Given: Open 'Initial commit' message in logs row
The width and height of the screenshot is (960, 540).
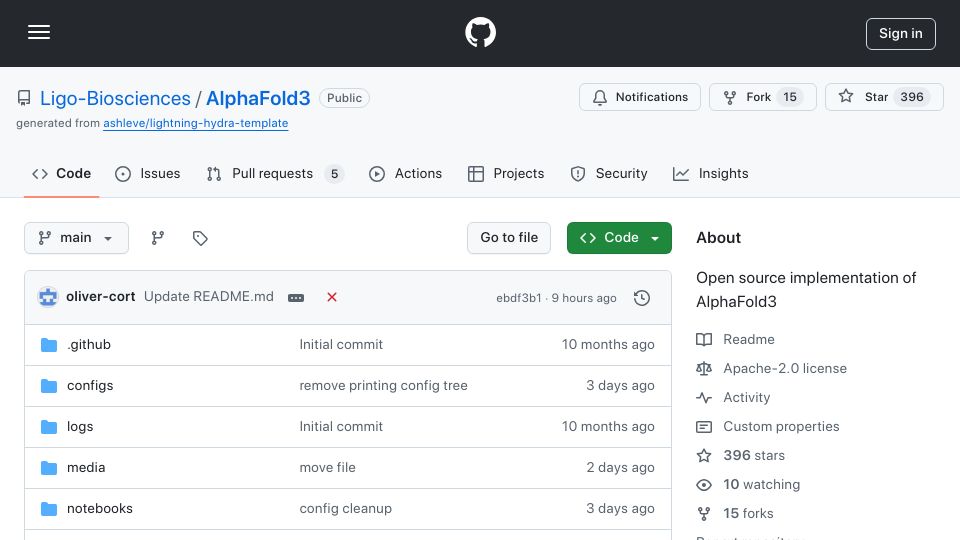Looking at the screenshot, I should pos(341,427).
